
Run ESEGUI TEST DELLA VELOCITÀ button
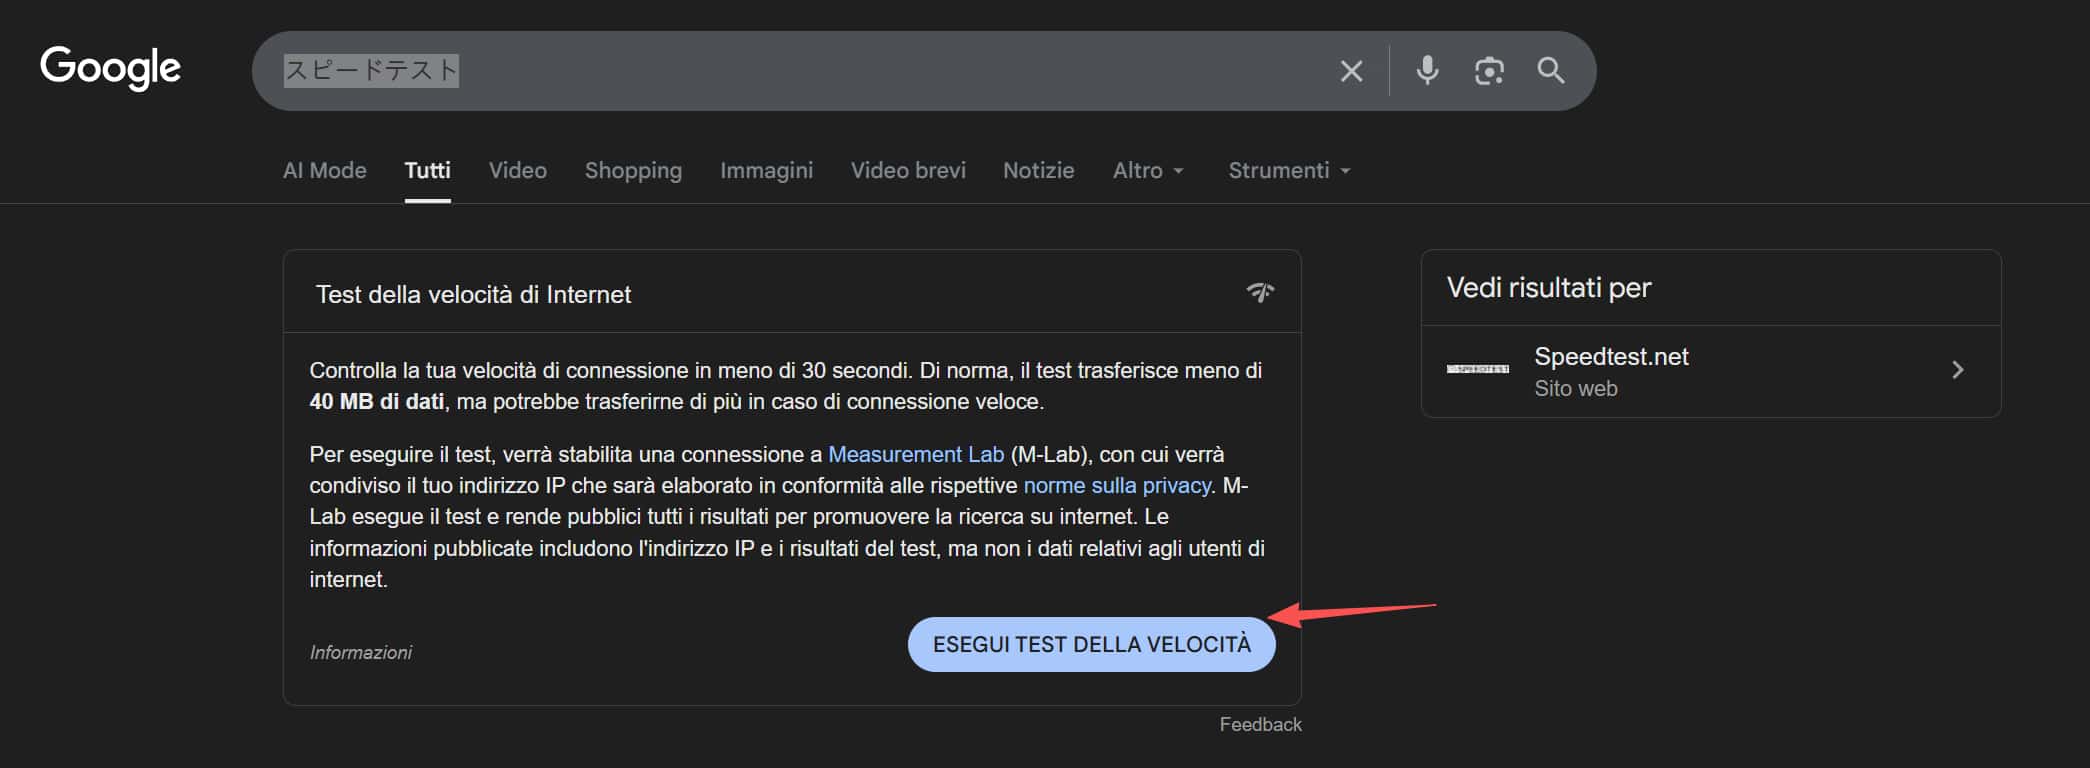(x=1091, y=644)
